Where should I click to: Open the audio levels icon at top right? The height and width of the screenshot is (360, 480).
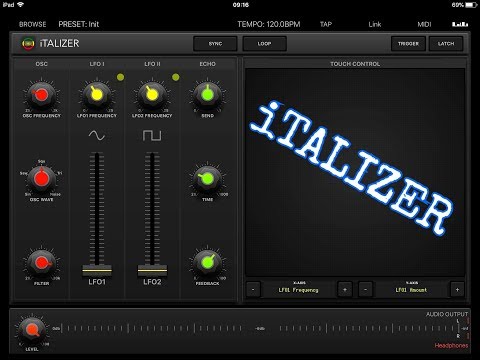(x=460, y=24)
